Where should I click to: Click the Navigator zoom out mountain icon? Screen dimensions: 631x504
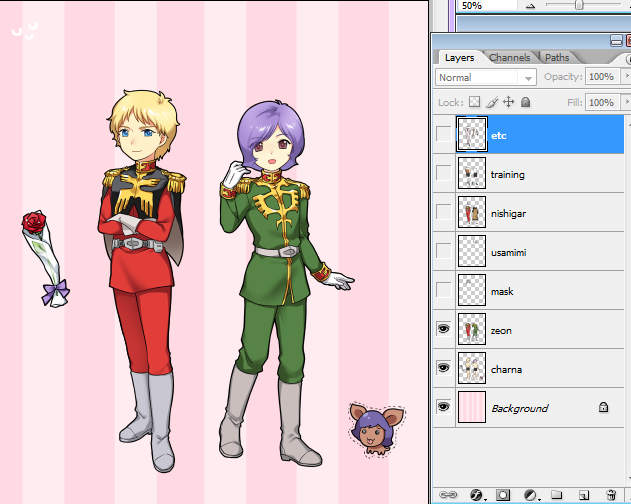coord(530,6)
